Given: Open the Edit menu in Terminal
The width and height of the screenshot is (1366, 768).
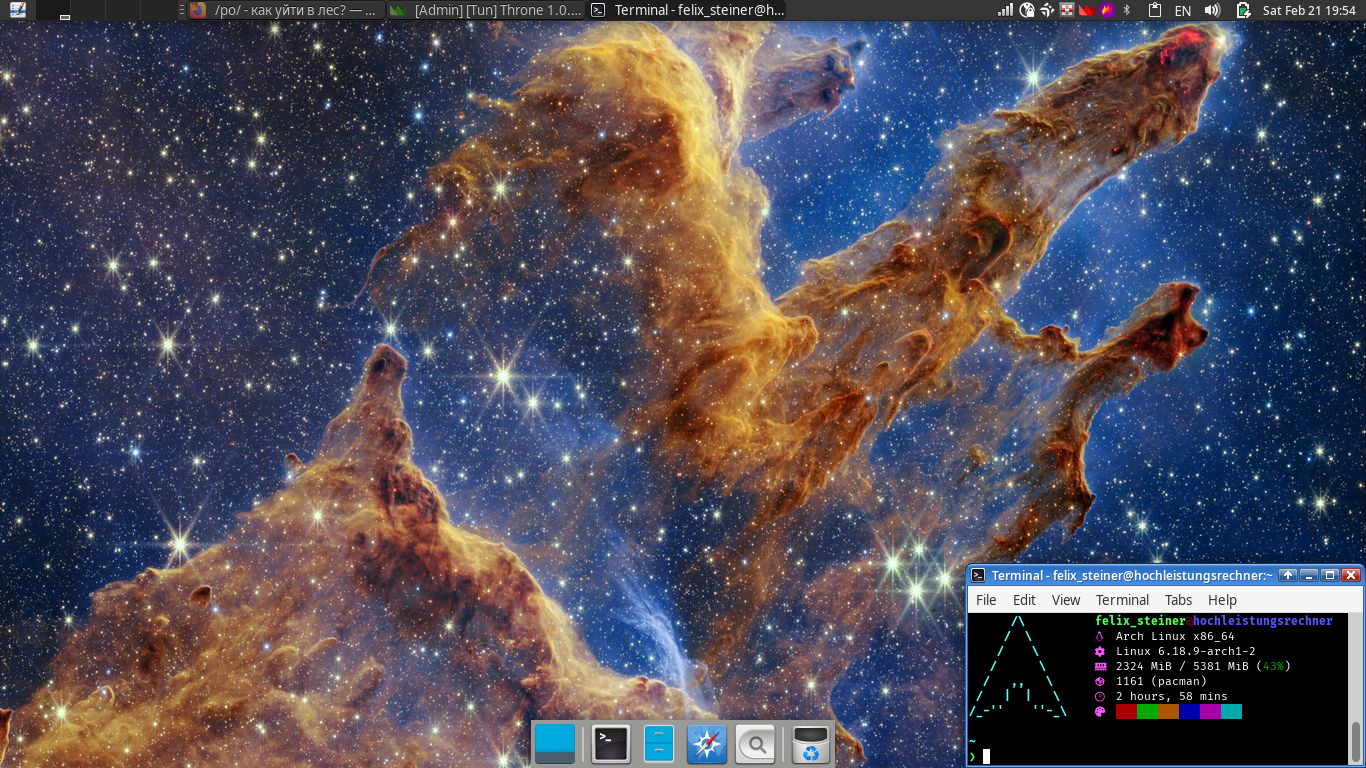Looking at the screenshot, I should coord(1024,600).
